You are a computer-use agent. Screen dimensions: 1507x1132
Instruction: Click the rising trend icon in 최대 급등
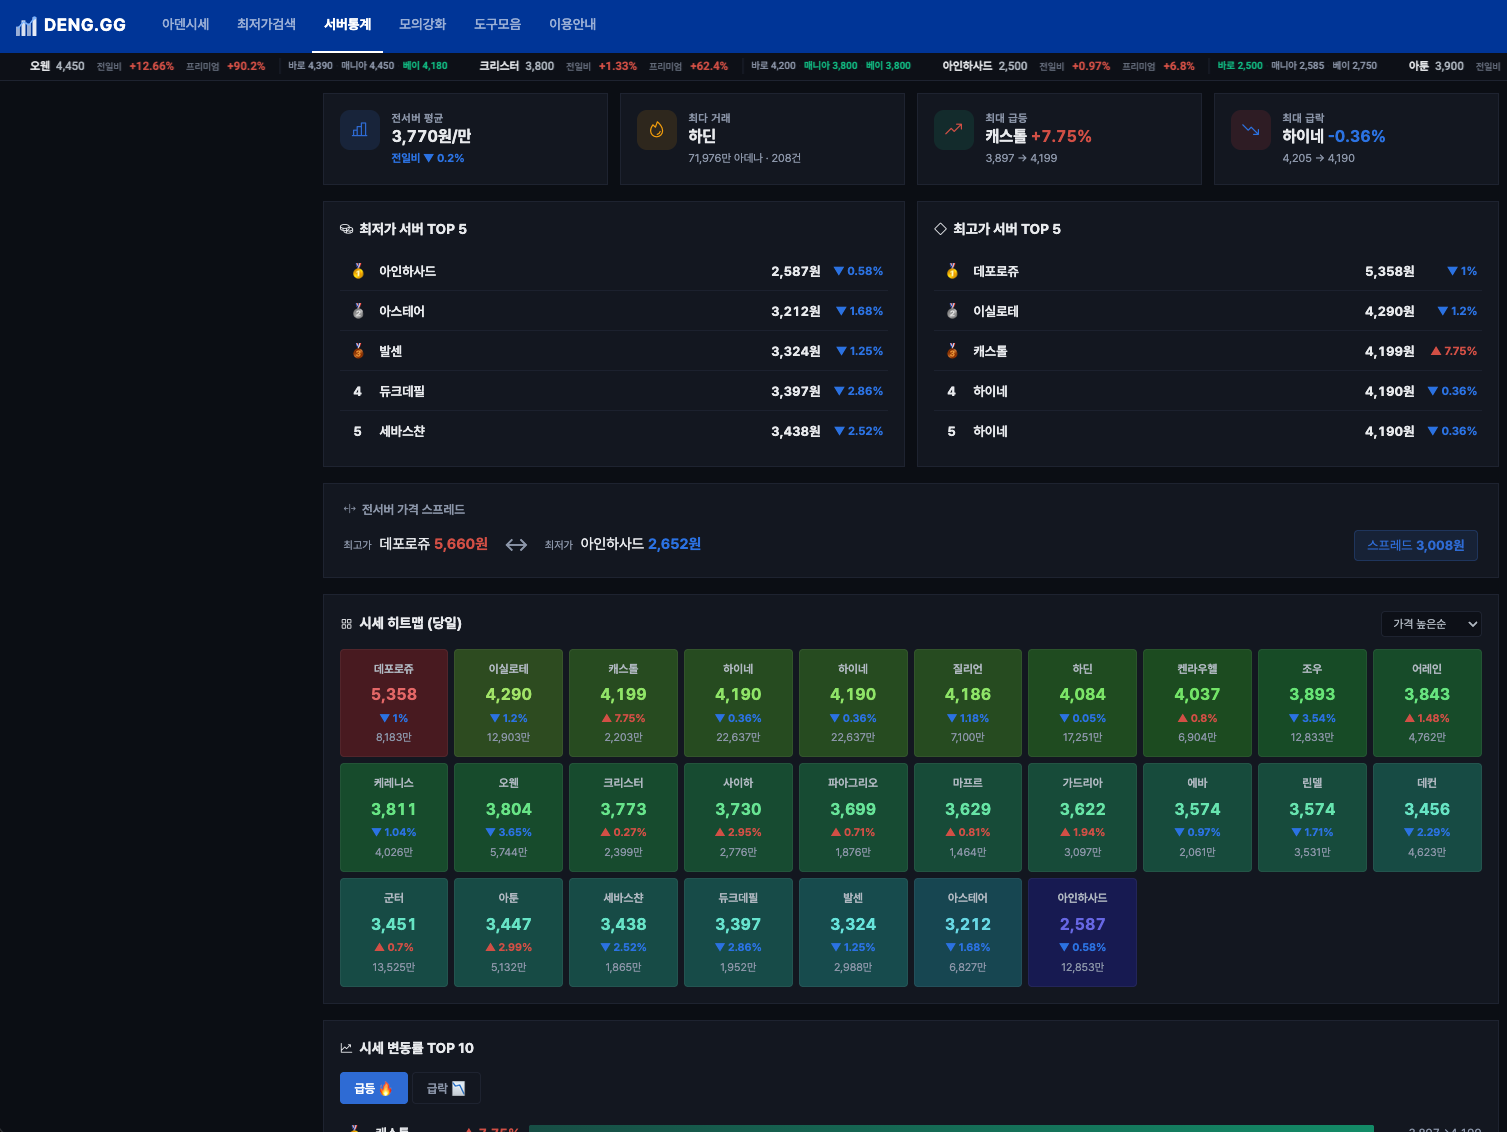[x=954, y=130]
